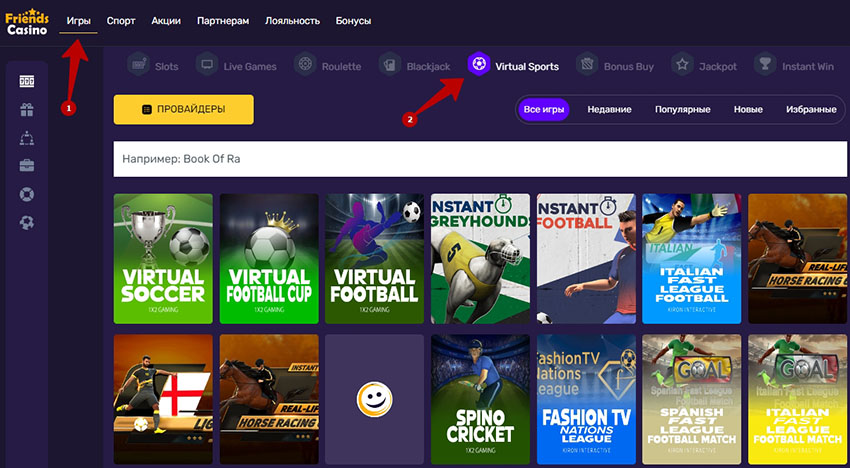This screenshot has width=850, height=468.
Task: Open the Лояльность menu item
Action: (x=292, y=21)
